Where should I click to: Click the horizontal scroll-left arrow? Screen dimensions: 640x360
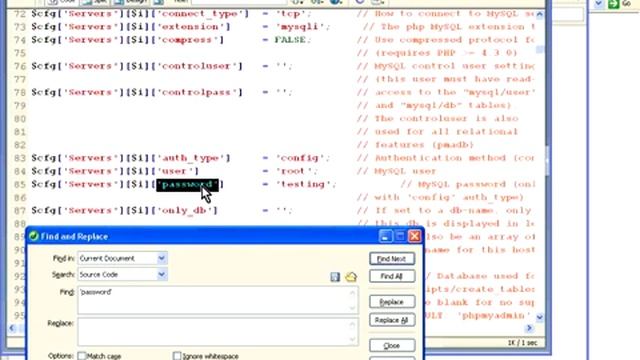click(x=12, y=328)
